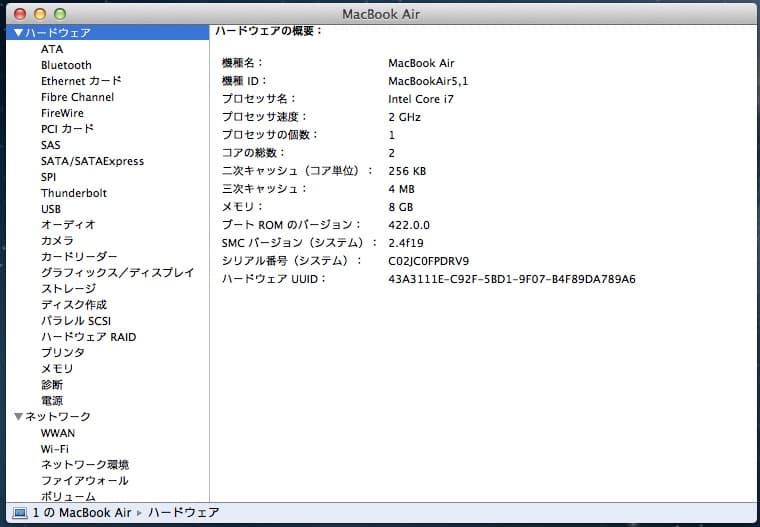Open Ethernet カード in the sidebar
Image resolution: width=760 pixels, height=527 pixels.
[x=81, y=81]
